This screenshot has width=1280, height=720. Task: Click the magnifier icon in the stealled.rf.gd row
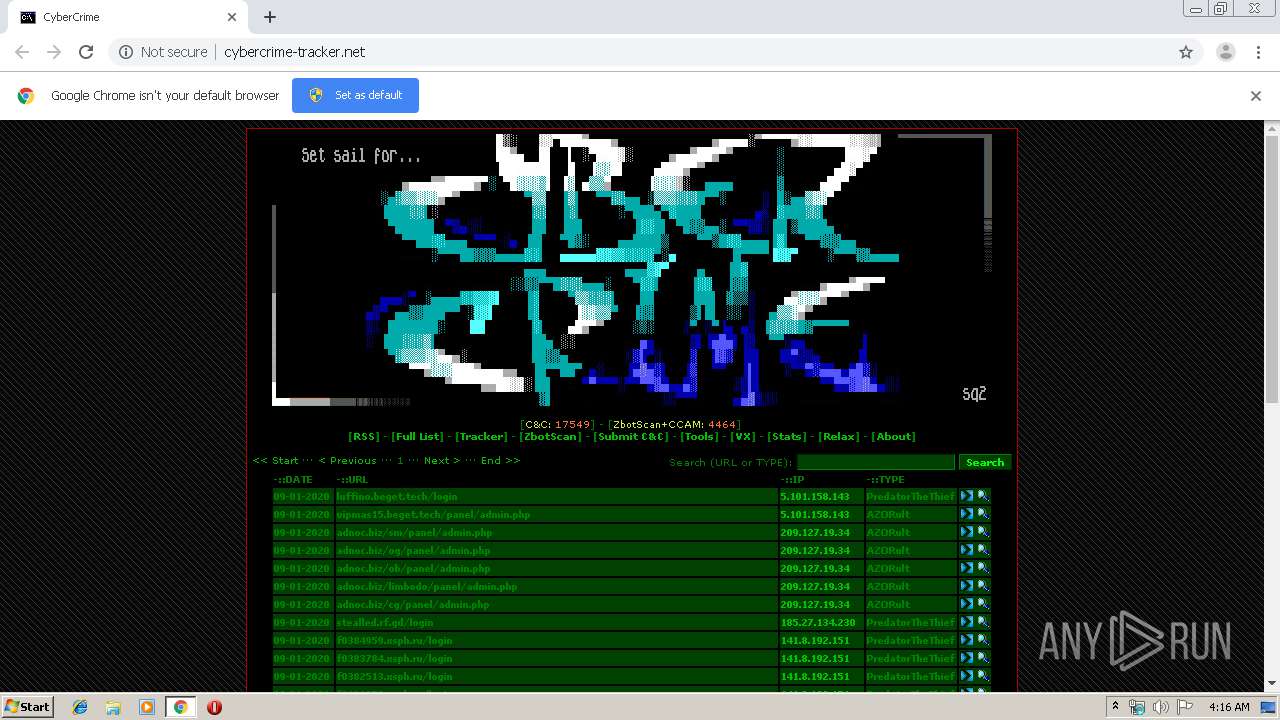[x=983, y=622]
